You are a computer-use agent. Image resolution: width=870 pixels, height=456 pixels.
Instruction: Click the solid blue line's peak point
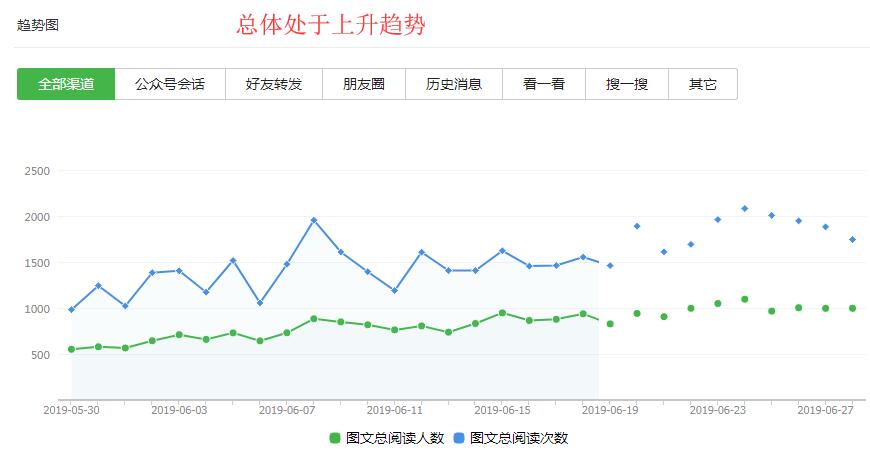313,220
